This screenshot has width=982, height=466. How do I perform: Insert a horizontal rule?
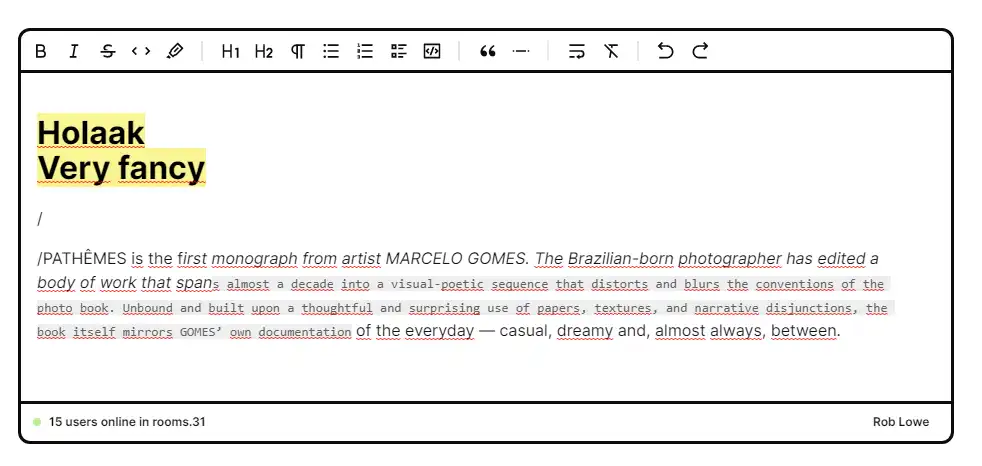coord(520,51)
